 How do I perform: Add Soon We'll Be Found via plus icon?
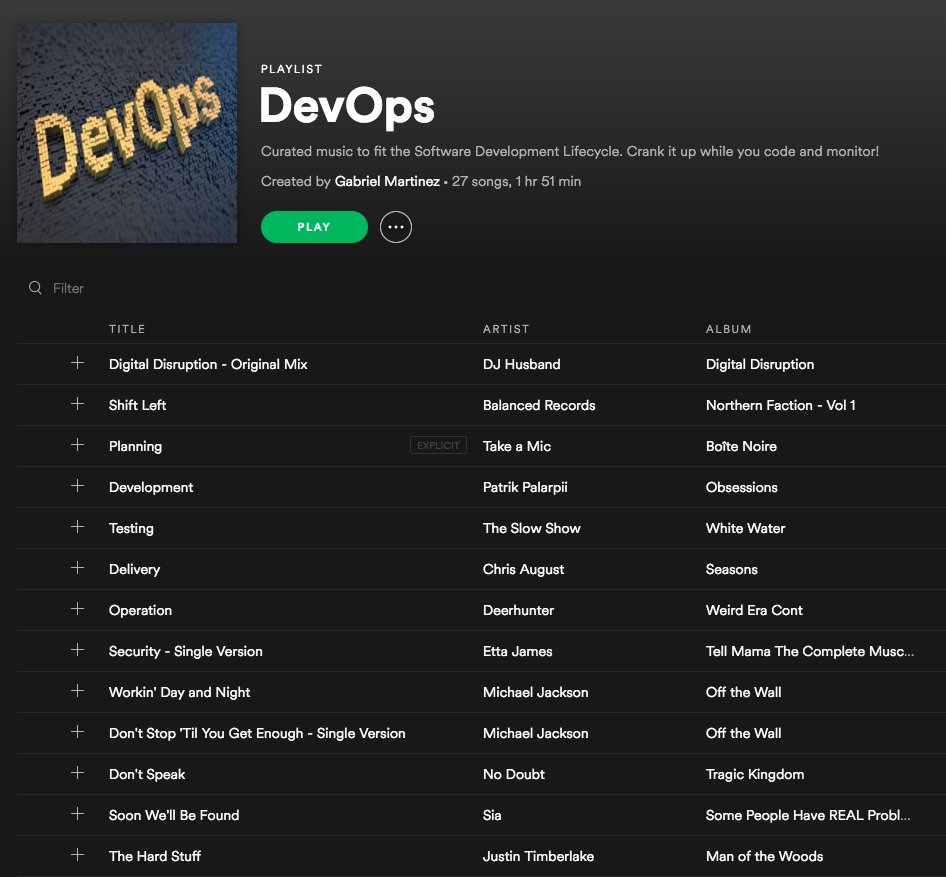(77, 814)
